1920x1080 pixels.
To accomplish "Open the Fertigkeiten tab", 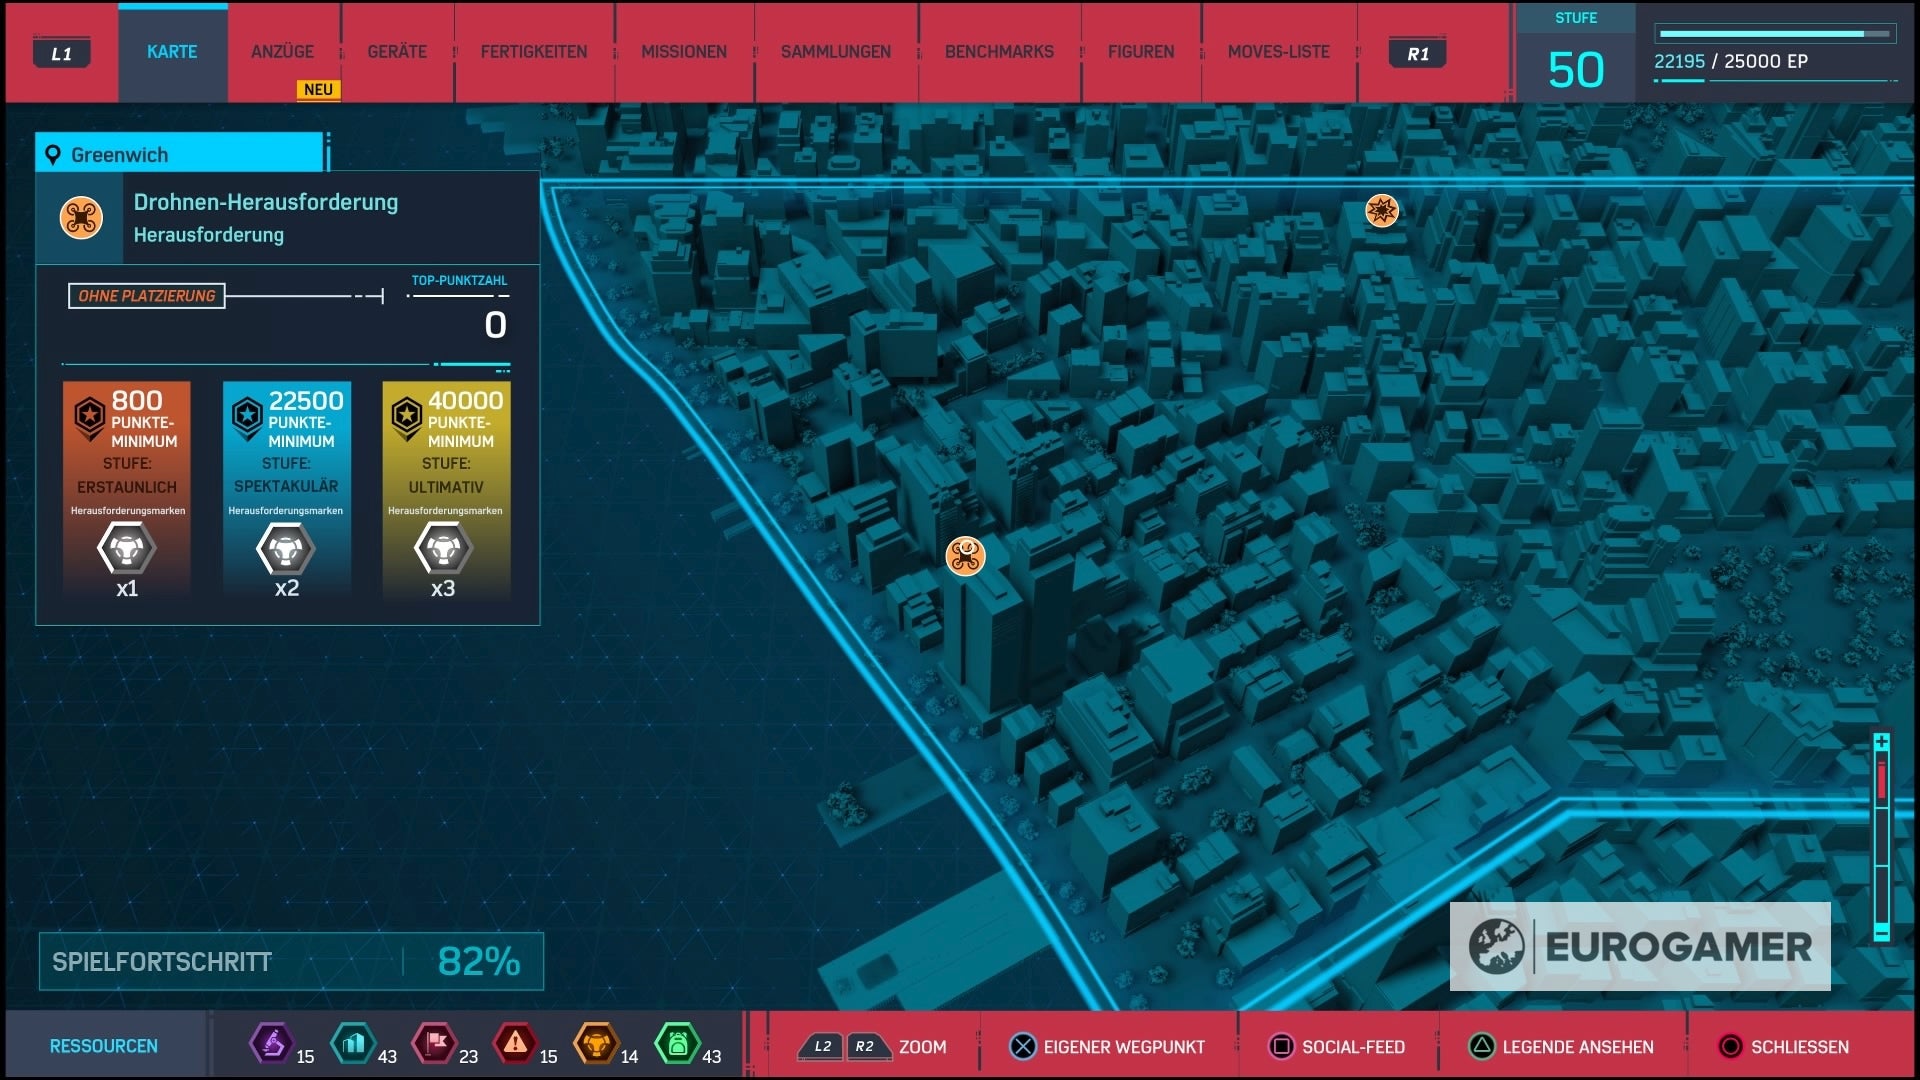I will coord(534,52).
